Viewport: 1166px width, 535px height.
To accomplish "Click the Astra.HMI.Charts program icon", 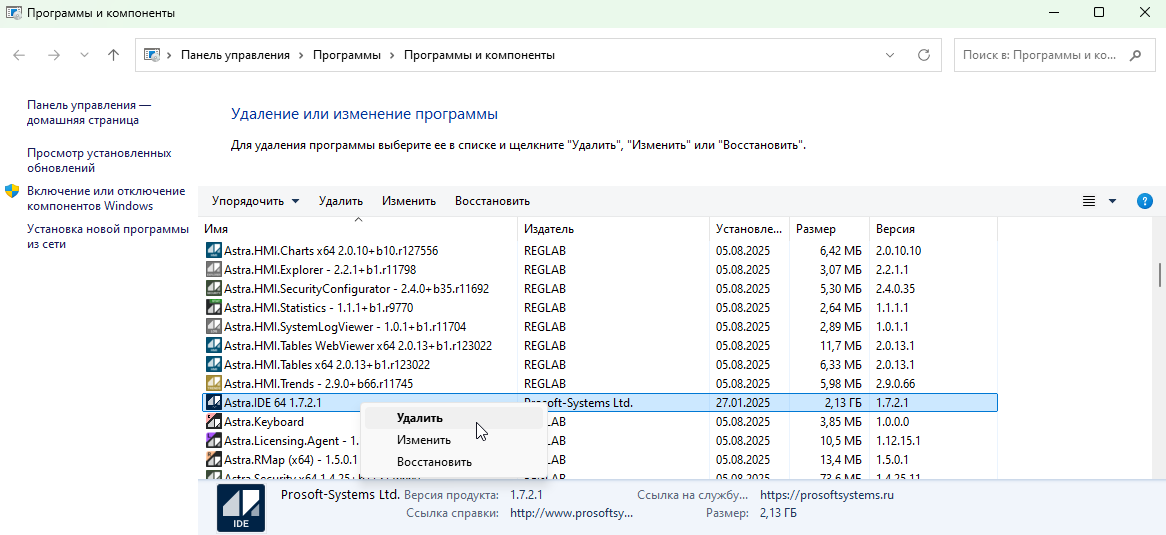I will click(x=213, y=251).
